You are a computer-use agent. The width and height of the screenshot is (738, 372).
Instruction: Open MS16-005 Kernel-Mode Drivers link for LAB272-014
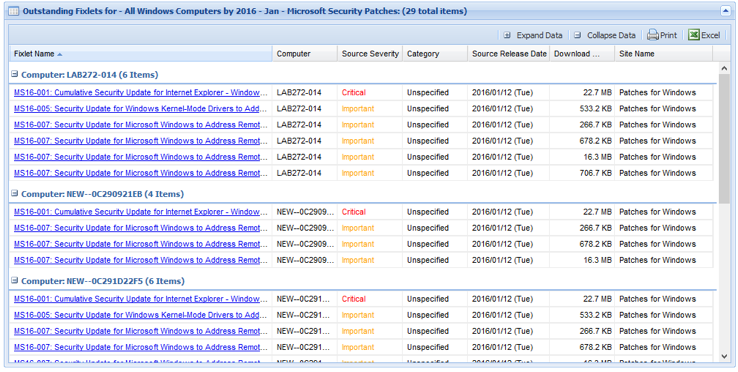point(141,108)
